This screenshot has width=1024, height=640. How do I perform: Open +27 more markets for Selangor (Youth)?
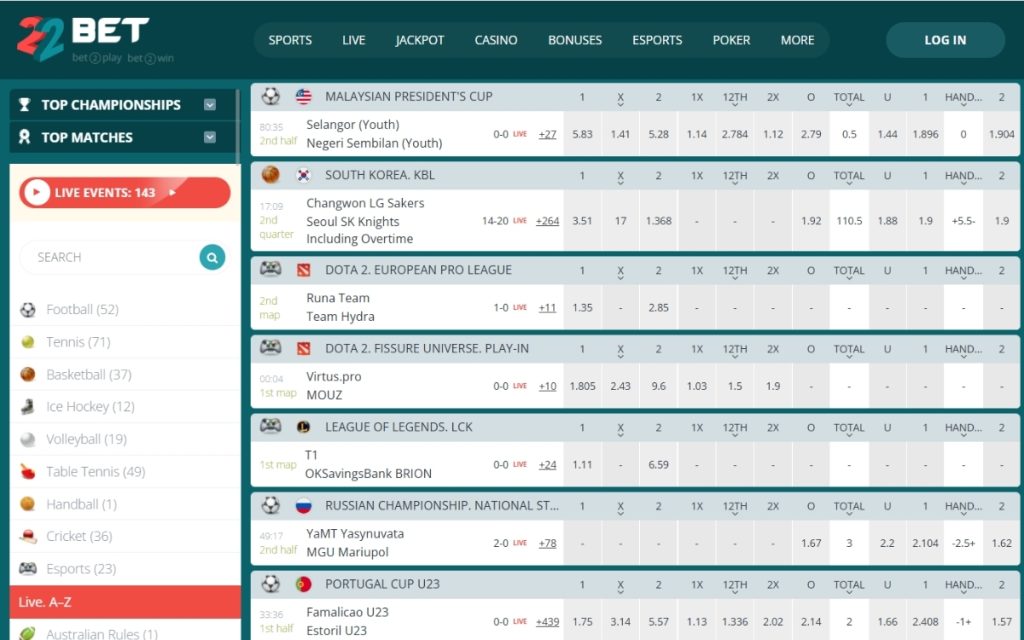click(x=547, y=135)
